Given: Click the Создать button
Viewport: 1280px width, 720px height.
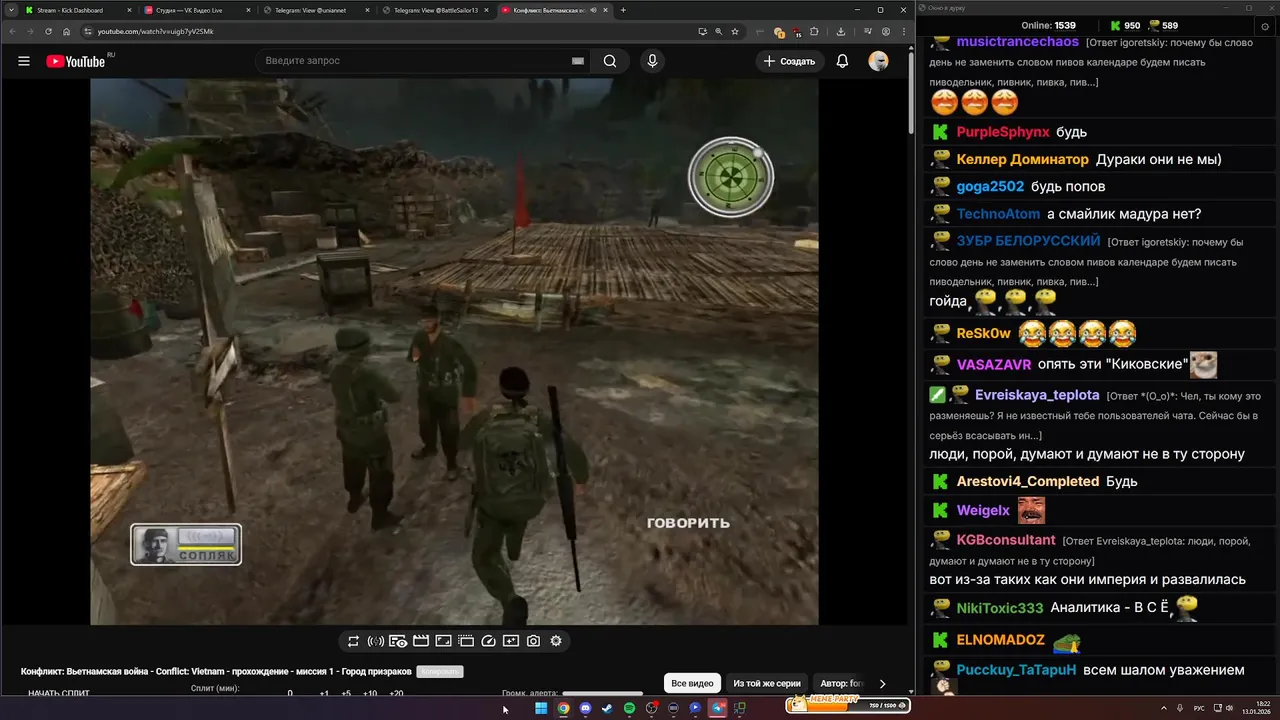Looking at the screenshot, I should 789,61.
